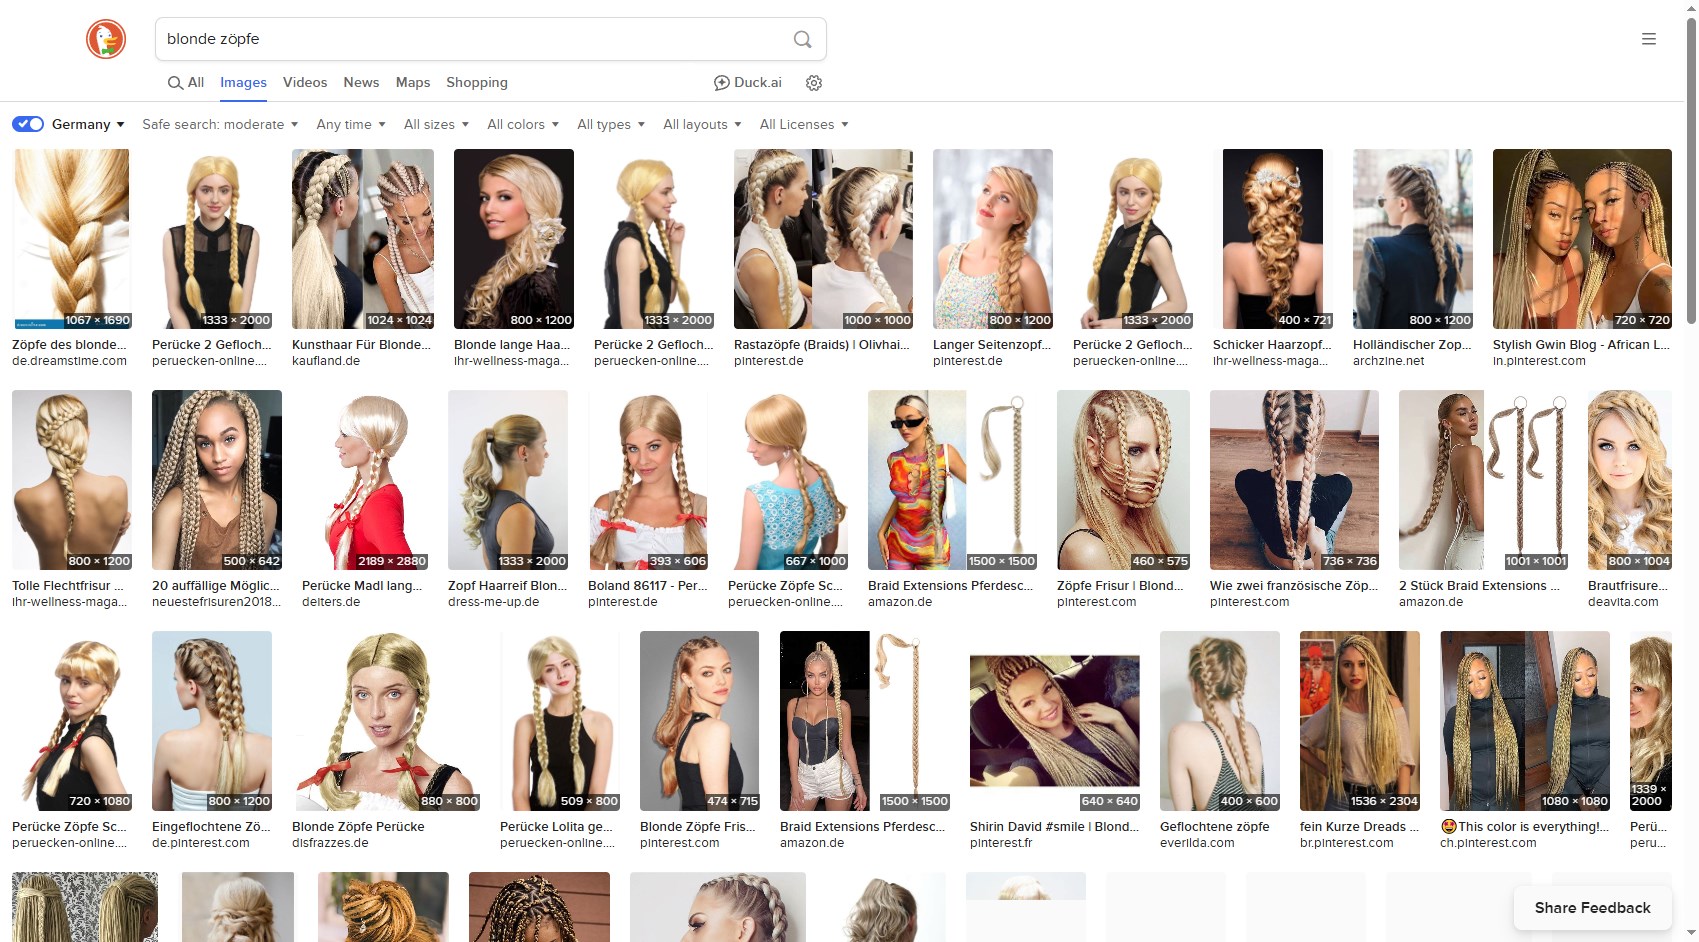Viewport: 1699px width, 942px height.
Task: Follow the dress-me-up.de source link
Action: tap(494, 602)
